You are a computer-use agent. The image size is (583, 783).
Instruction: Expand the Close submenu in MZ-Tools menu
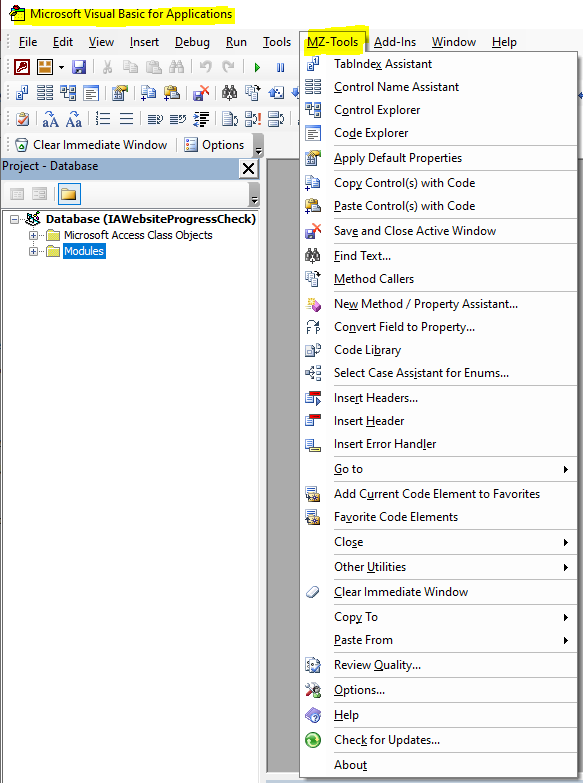coord(439,542)
